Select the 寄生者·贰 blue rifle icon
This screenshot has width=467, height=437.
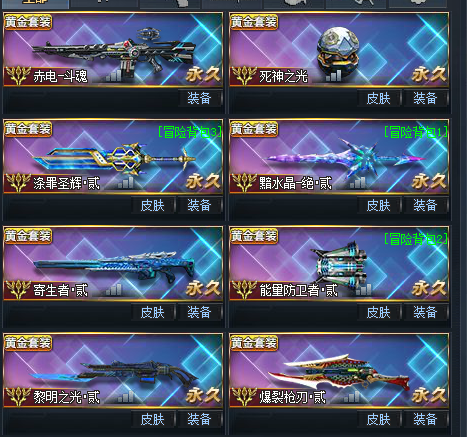[114, 267]
